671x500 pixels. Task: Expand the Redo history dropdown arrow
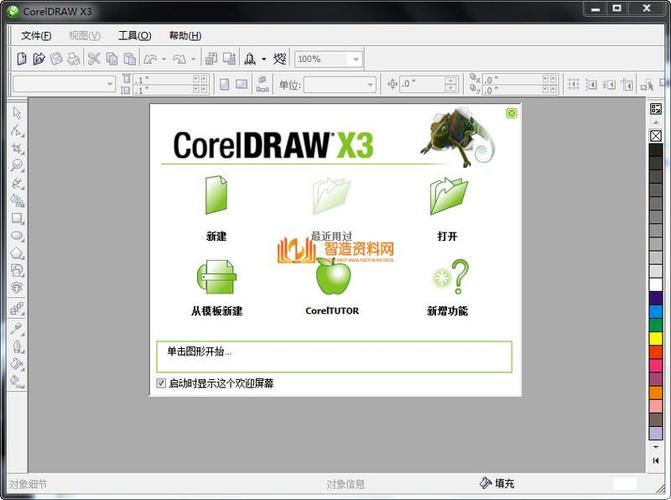(193, 59)
